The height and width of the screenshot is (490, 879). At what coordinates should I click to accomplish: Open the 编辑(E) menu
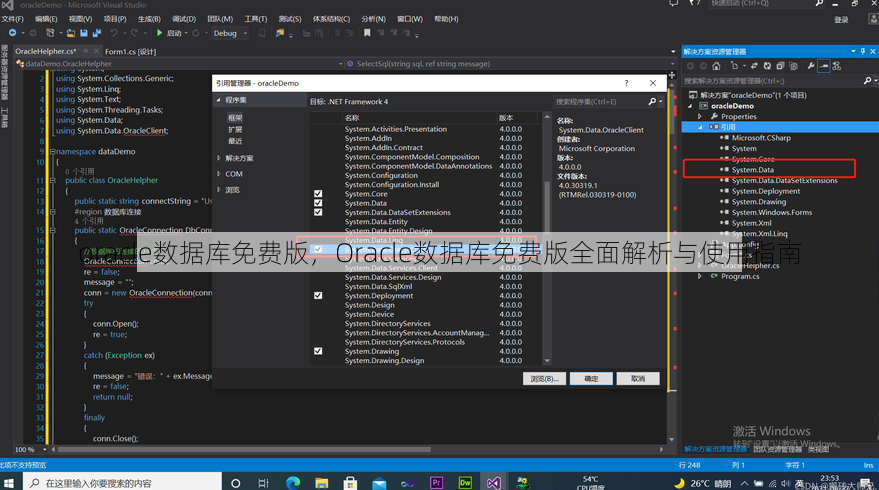[x=46, y=19]
